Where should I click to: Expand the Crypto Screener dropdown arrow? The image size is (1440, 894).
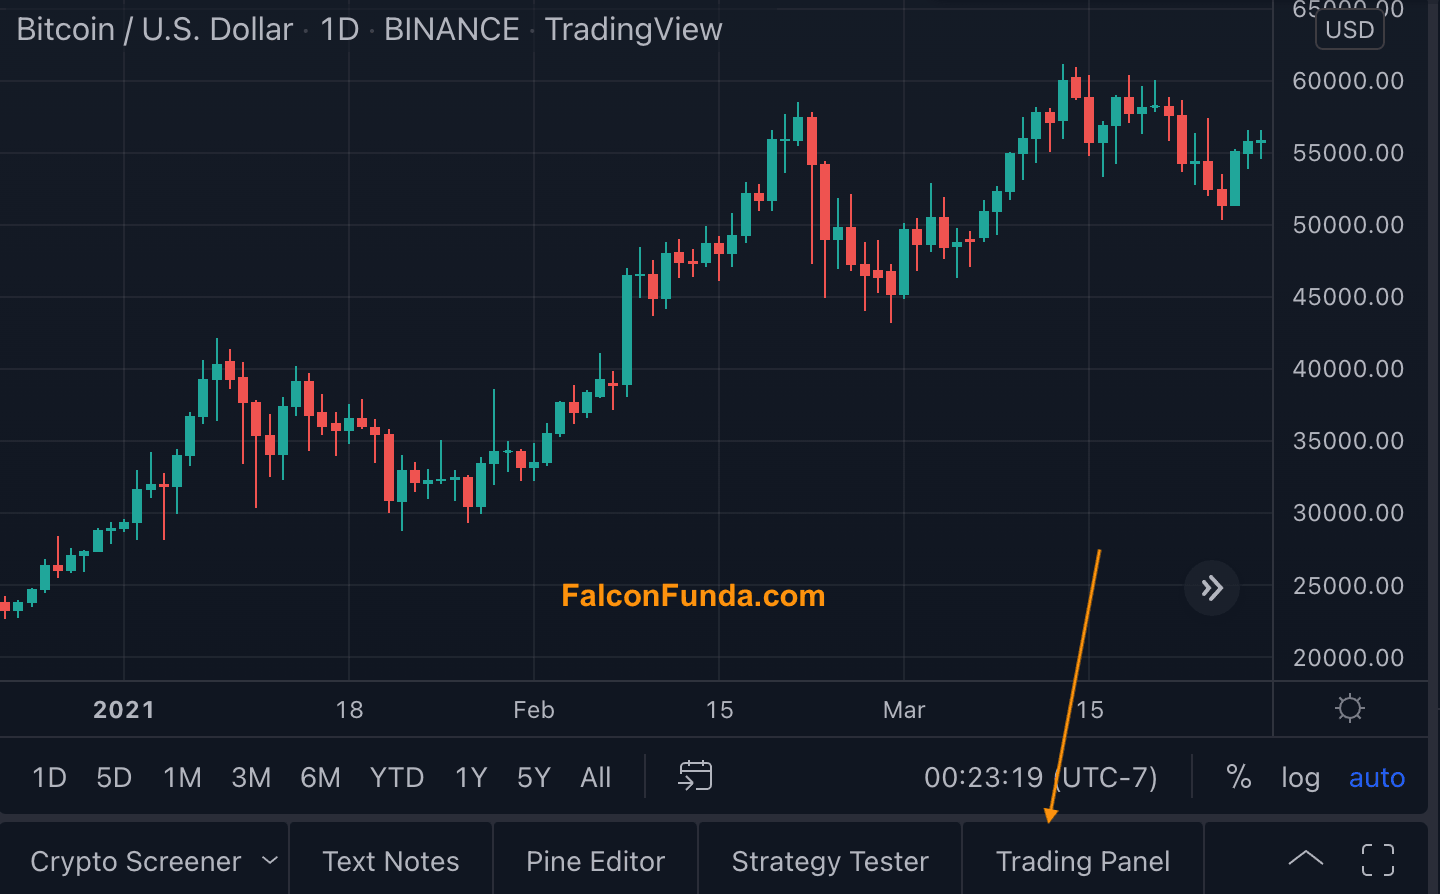coord(270,860)
